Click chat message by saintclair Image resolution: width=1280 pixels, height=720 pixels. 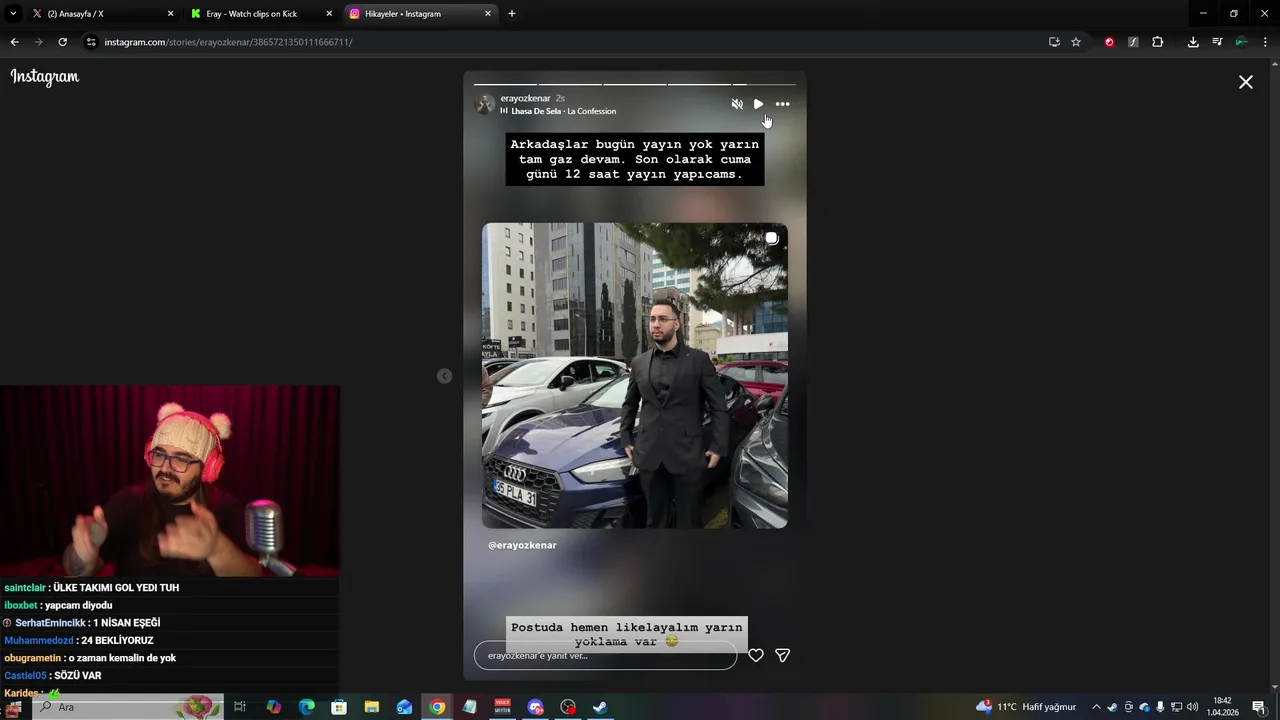coord(92,588)
